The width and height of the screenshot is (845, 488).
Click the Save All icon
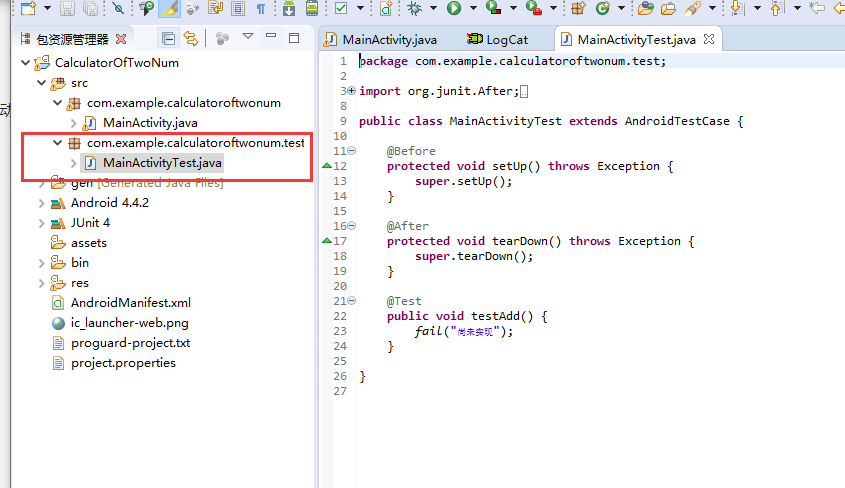pyautogui.click(x=91, y=8)
